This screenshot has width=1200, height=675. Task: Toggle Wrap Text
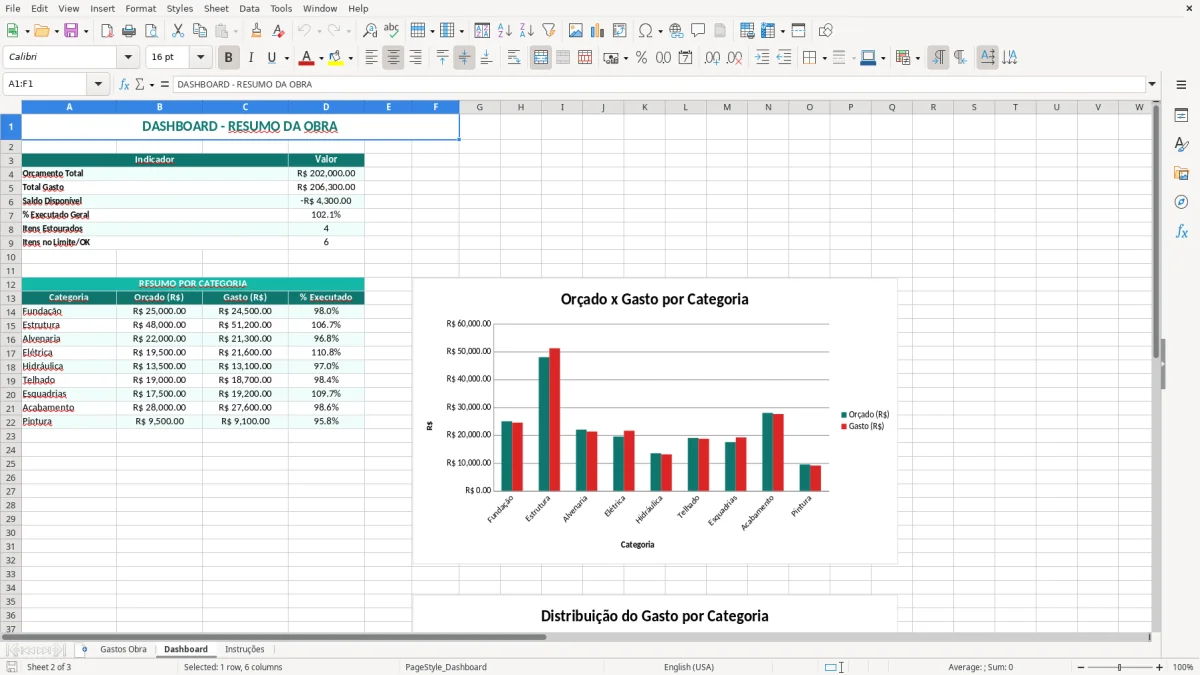(514, 58)
